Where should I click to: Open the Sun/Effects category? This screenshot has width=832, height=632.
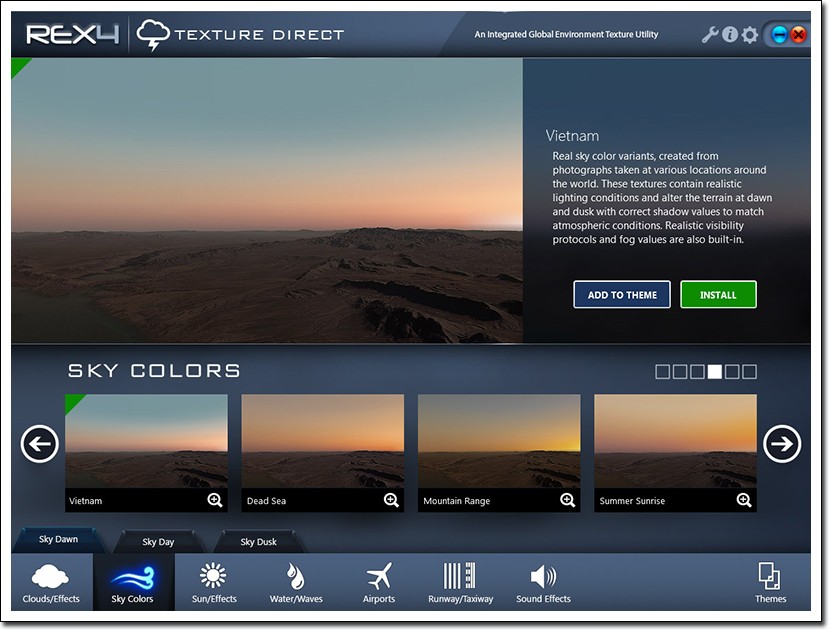click(x=214, y=583)
